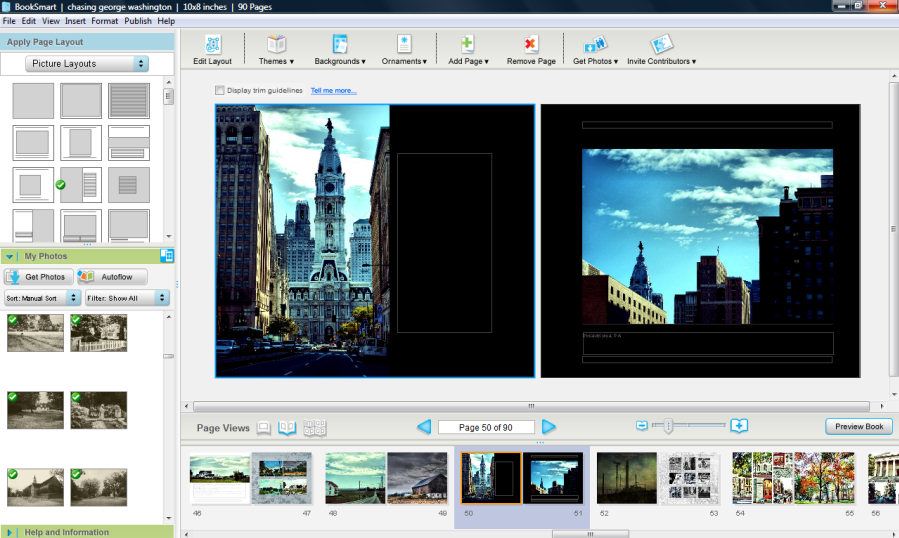The height and width of the screenshot is (538, 899).
Task: Click the Preview Book button
Action: pos(858,427)
